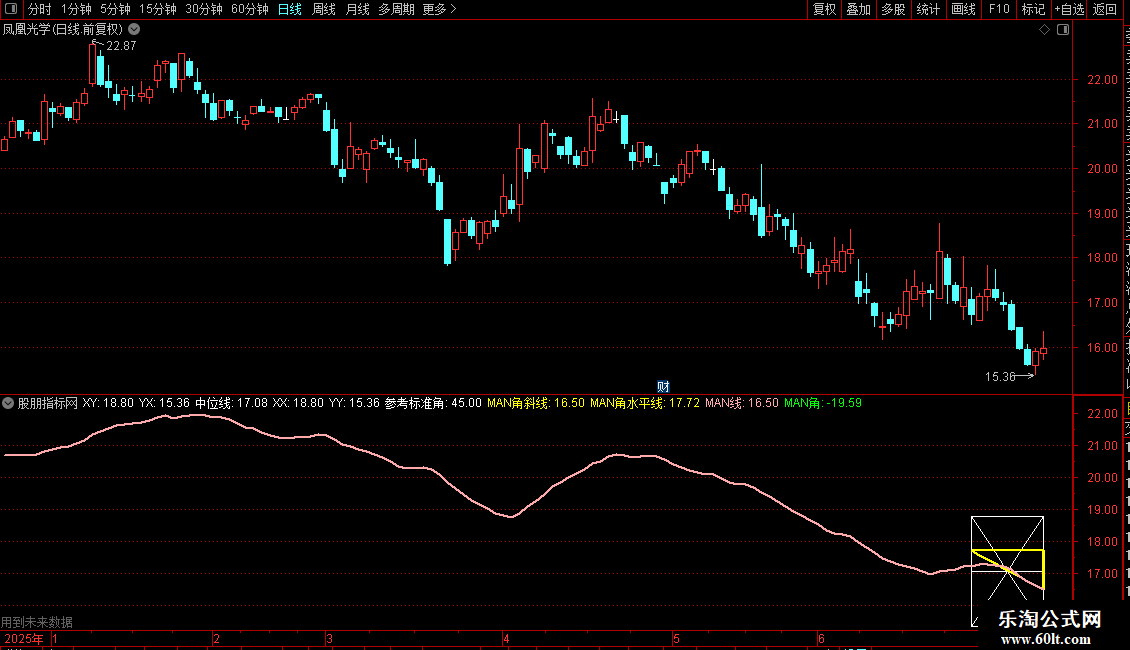Viewport: 1130px width, 650px height.
Task: Click the 财 financial marker on chart
Action: (x=663, y=387)
